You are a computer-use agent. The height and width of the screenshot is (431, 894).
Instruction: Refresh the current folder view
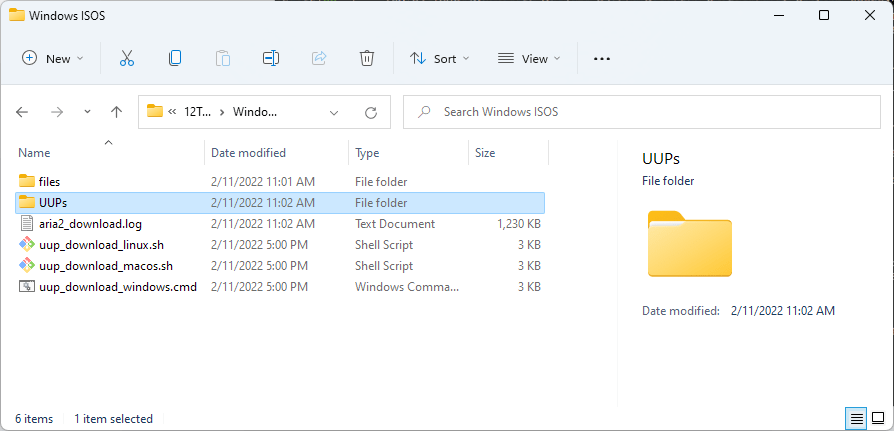click(x=370, y=112)
